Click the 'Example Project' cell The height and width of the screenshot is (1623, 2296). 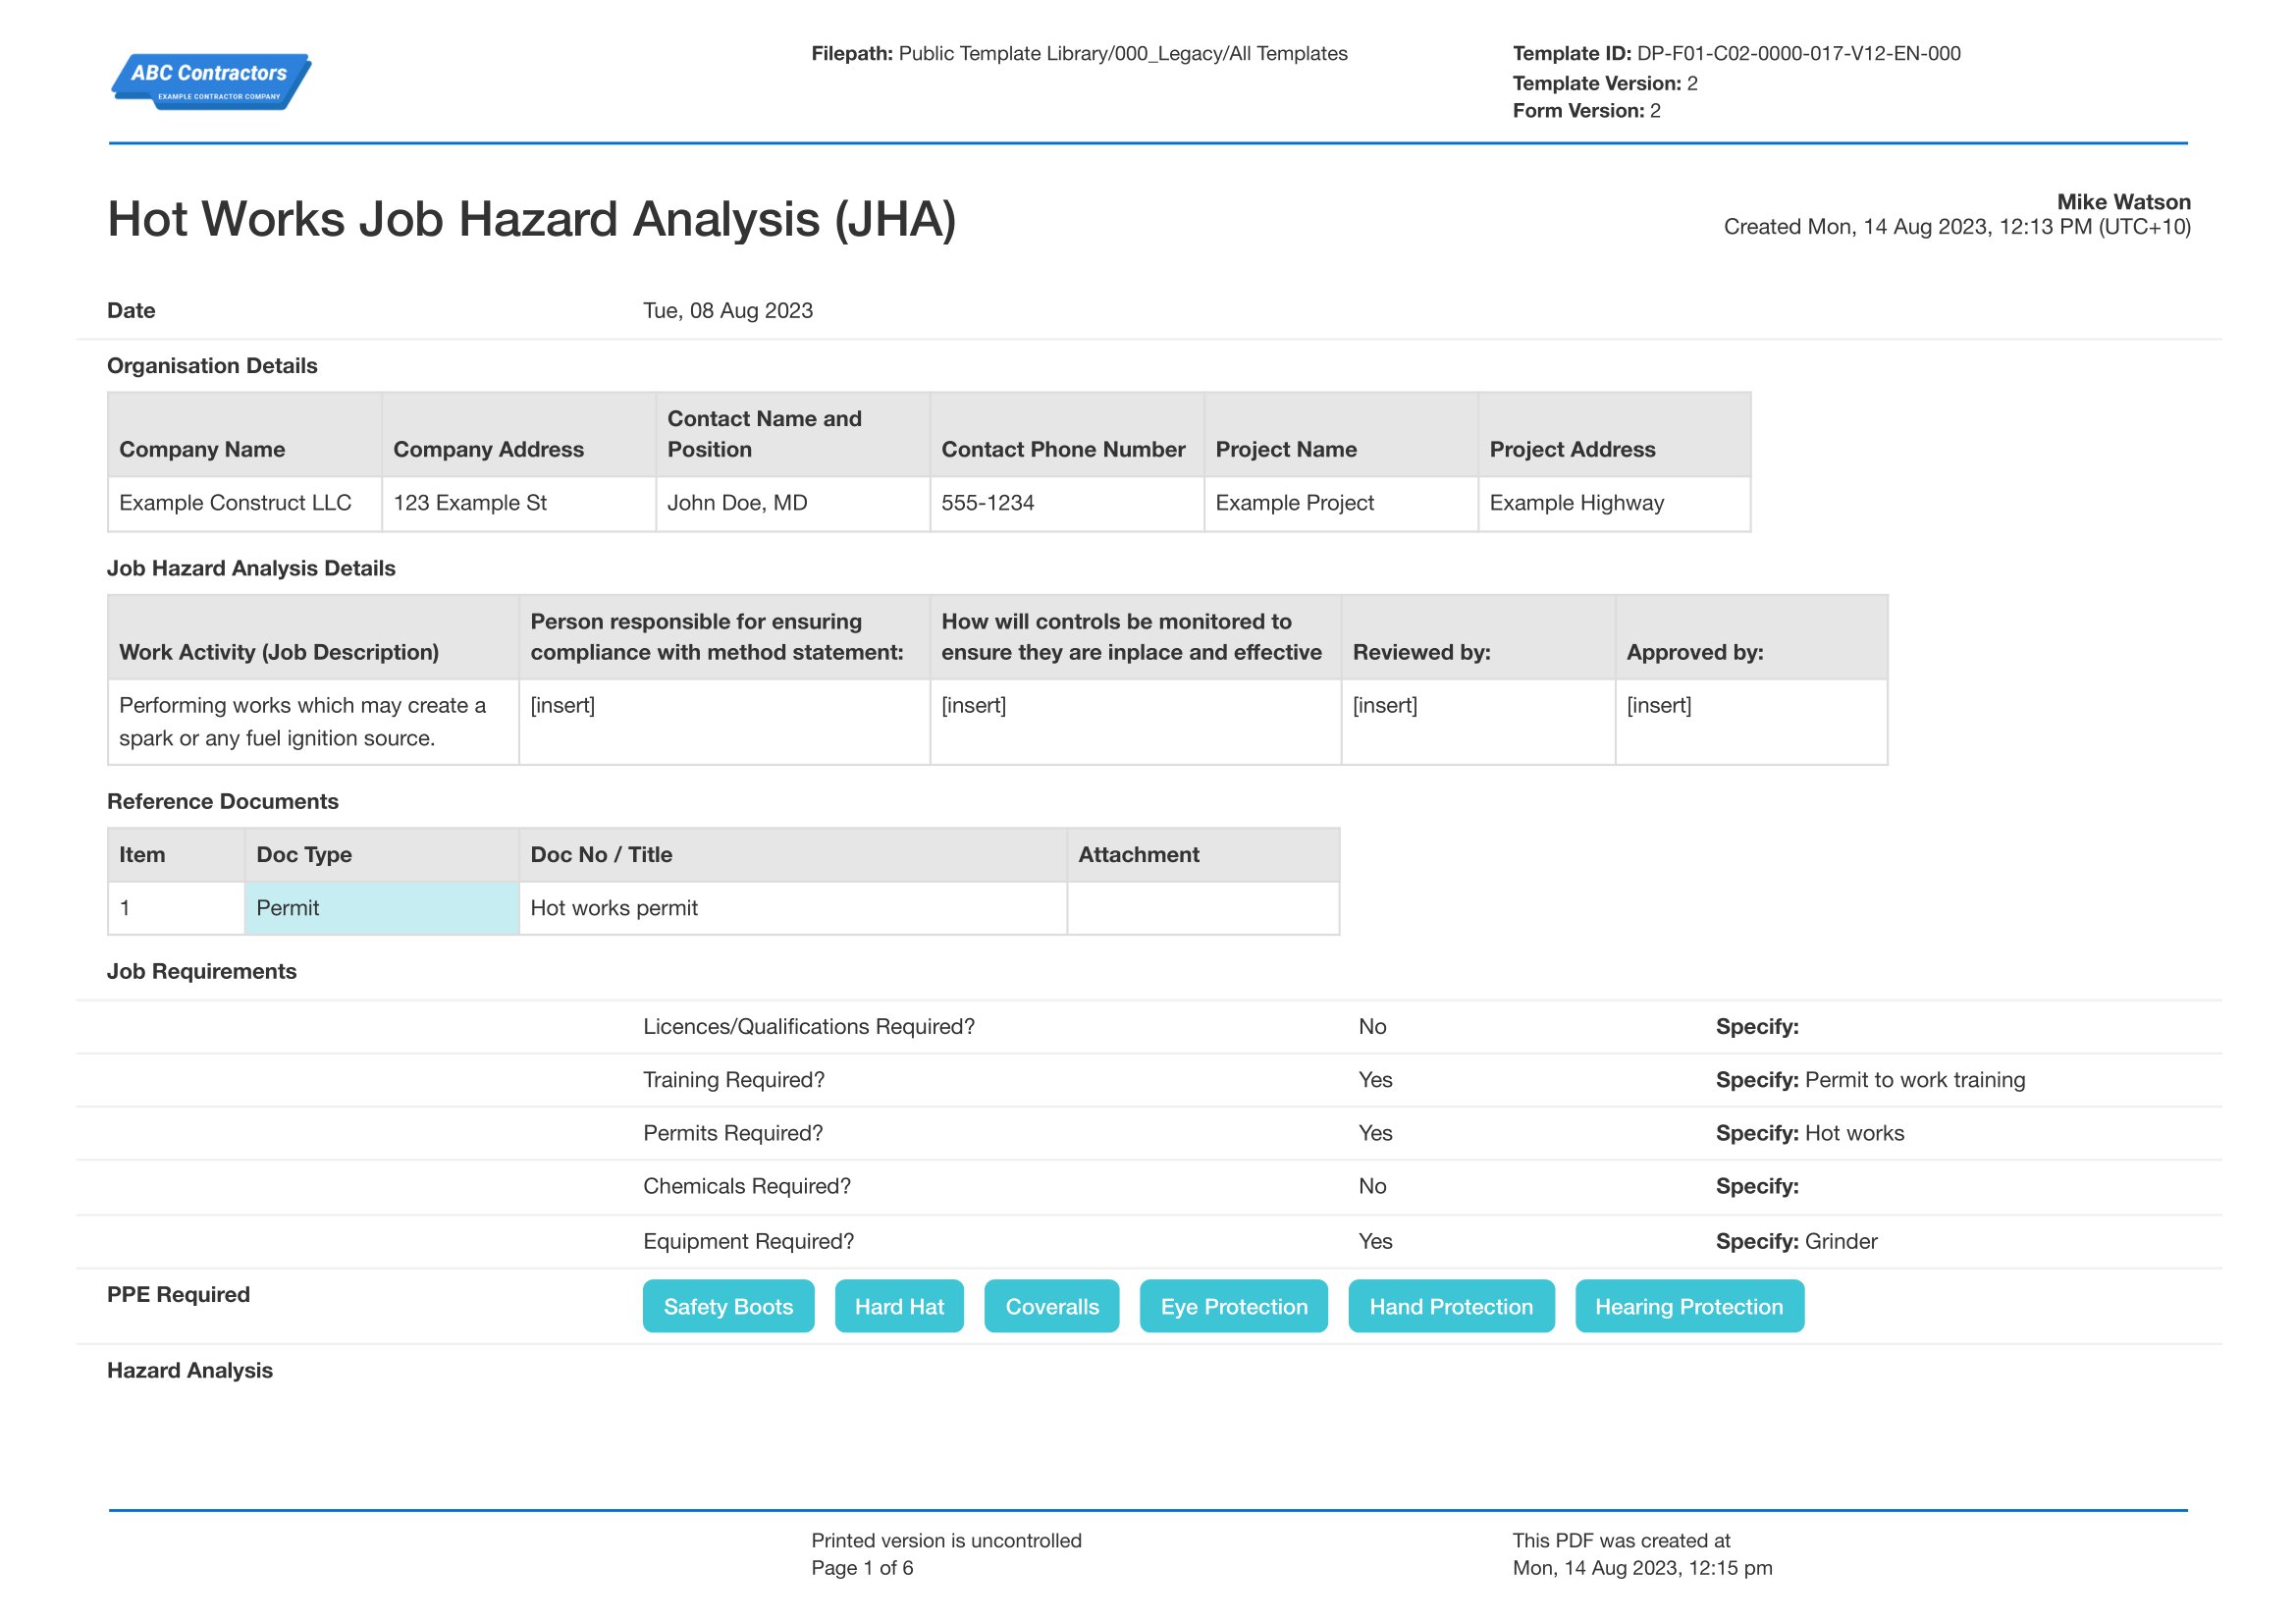point(1341,503)
